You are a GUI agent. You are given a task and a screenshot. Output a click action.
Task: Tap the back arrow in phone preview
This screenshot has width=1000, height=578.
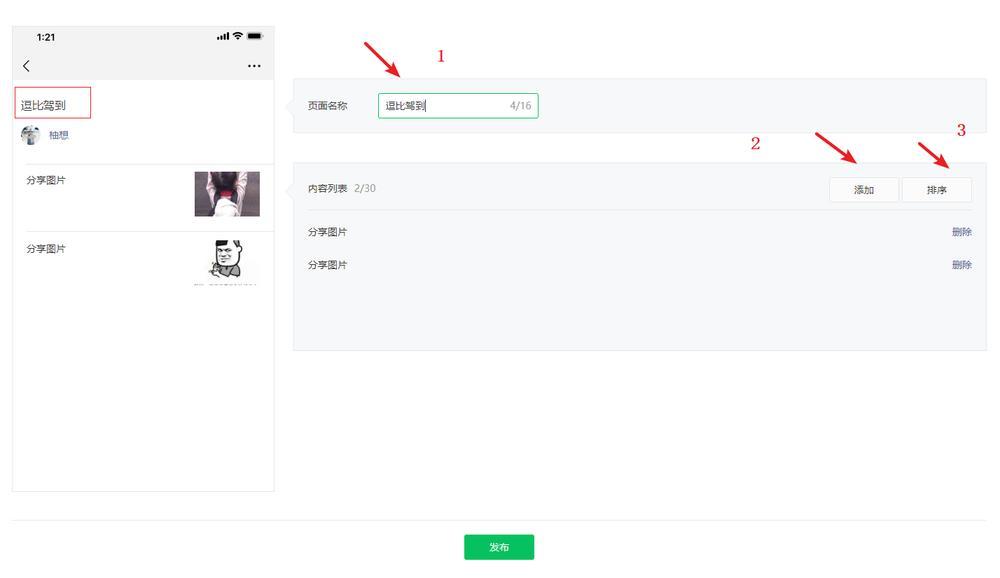point(26,66)
